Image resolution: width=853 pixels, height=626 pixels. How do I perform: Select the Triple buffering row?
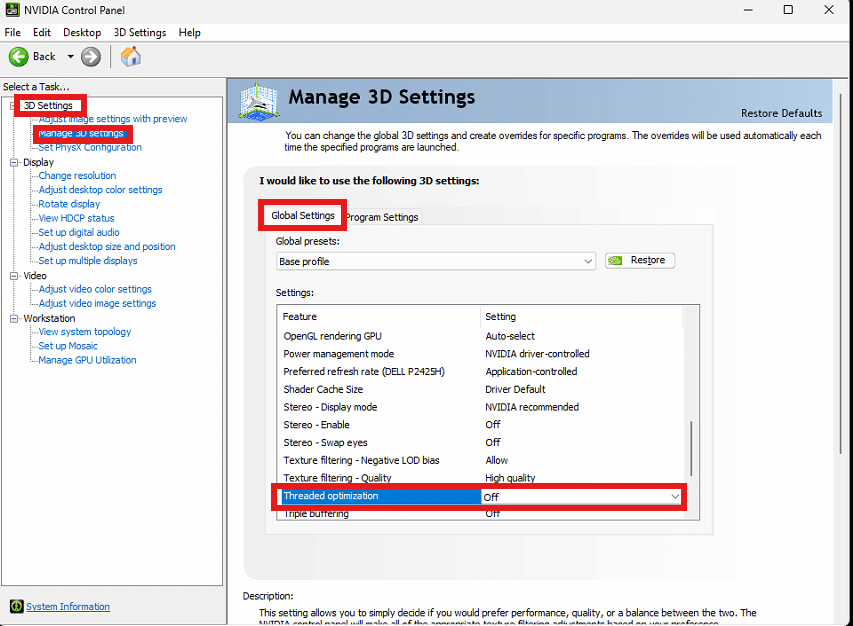coord(480,514)
